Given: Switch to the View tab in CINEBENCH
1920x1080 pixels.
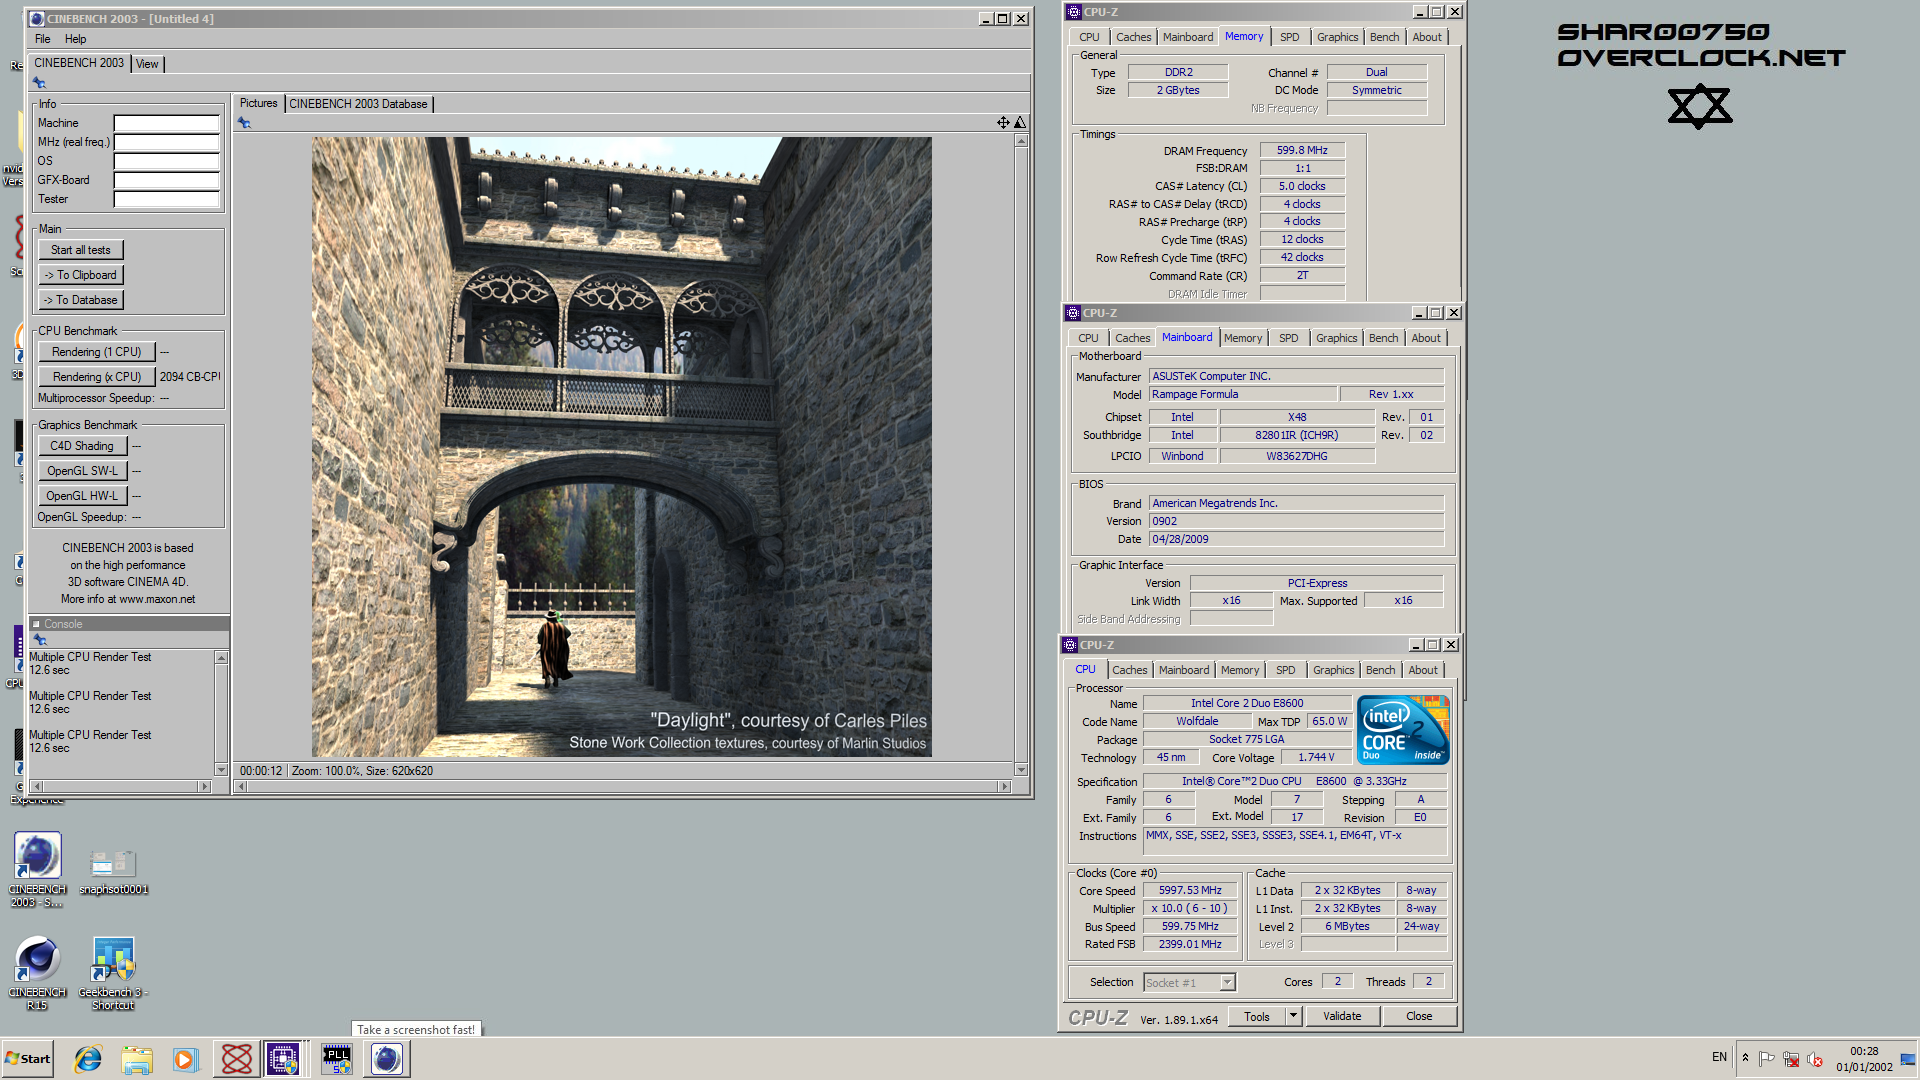Looking at the screenshot, I should coord(147,64).
